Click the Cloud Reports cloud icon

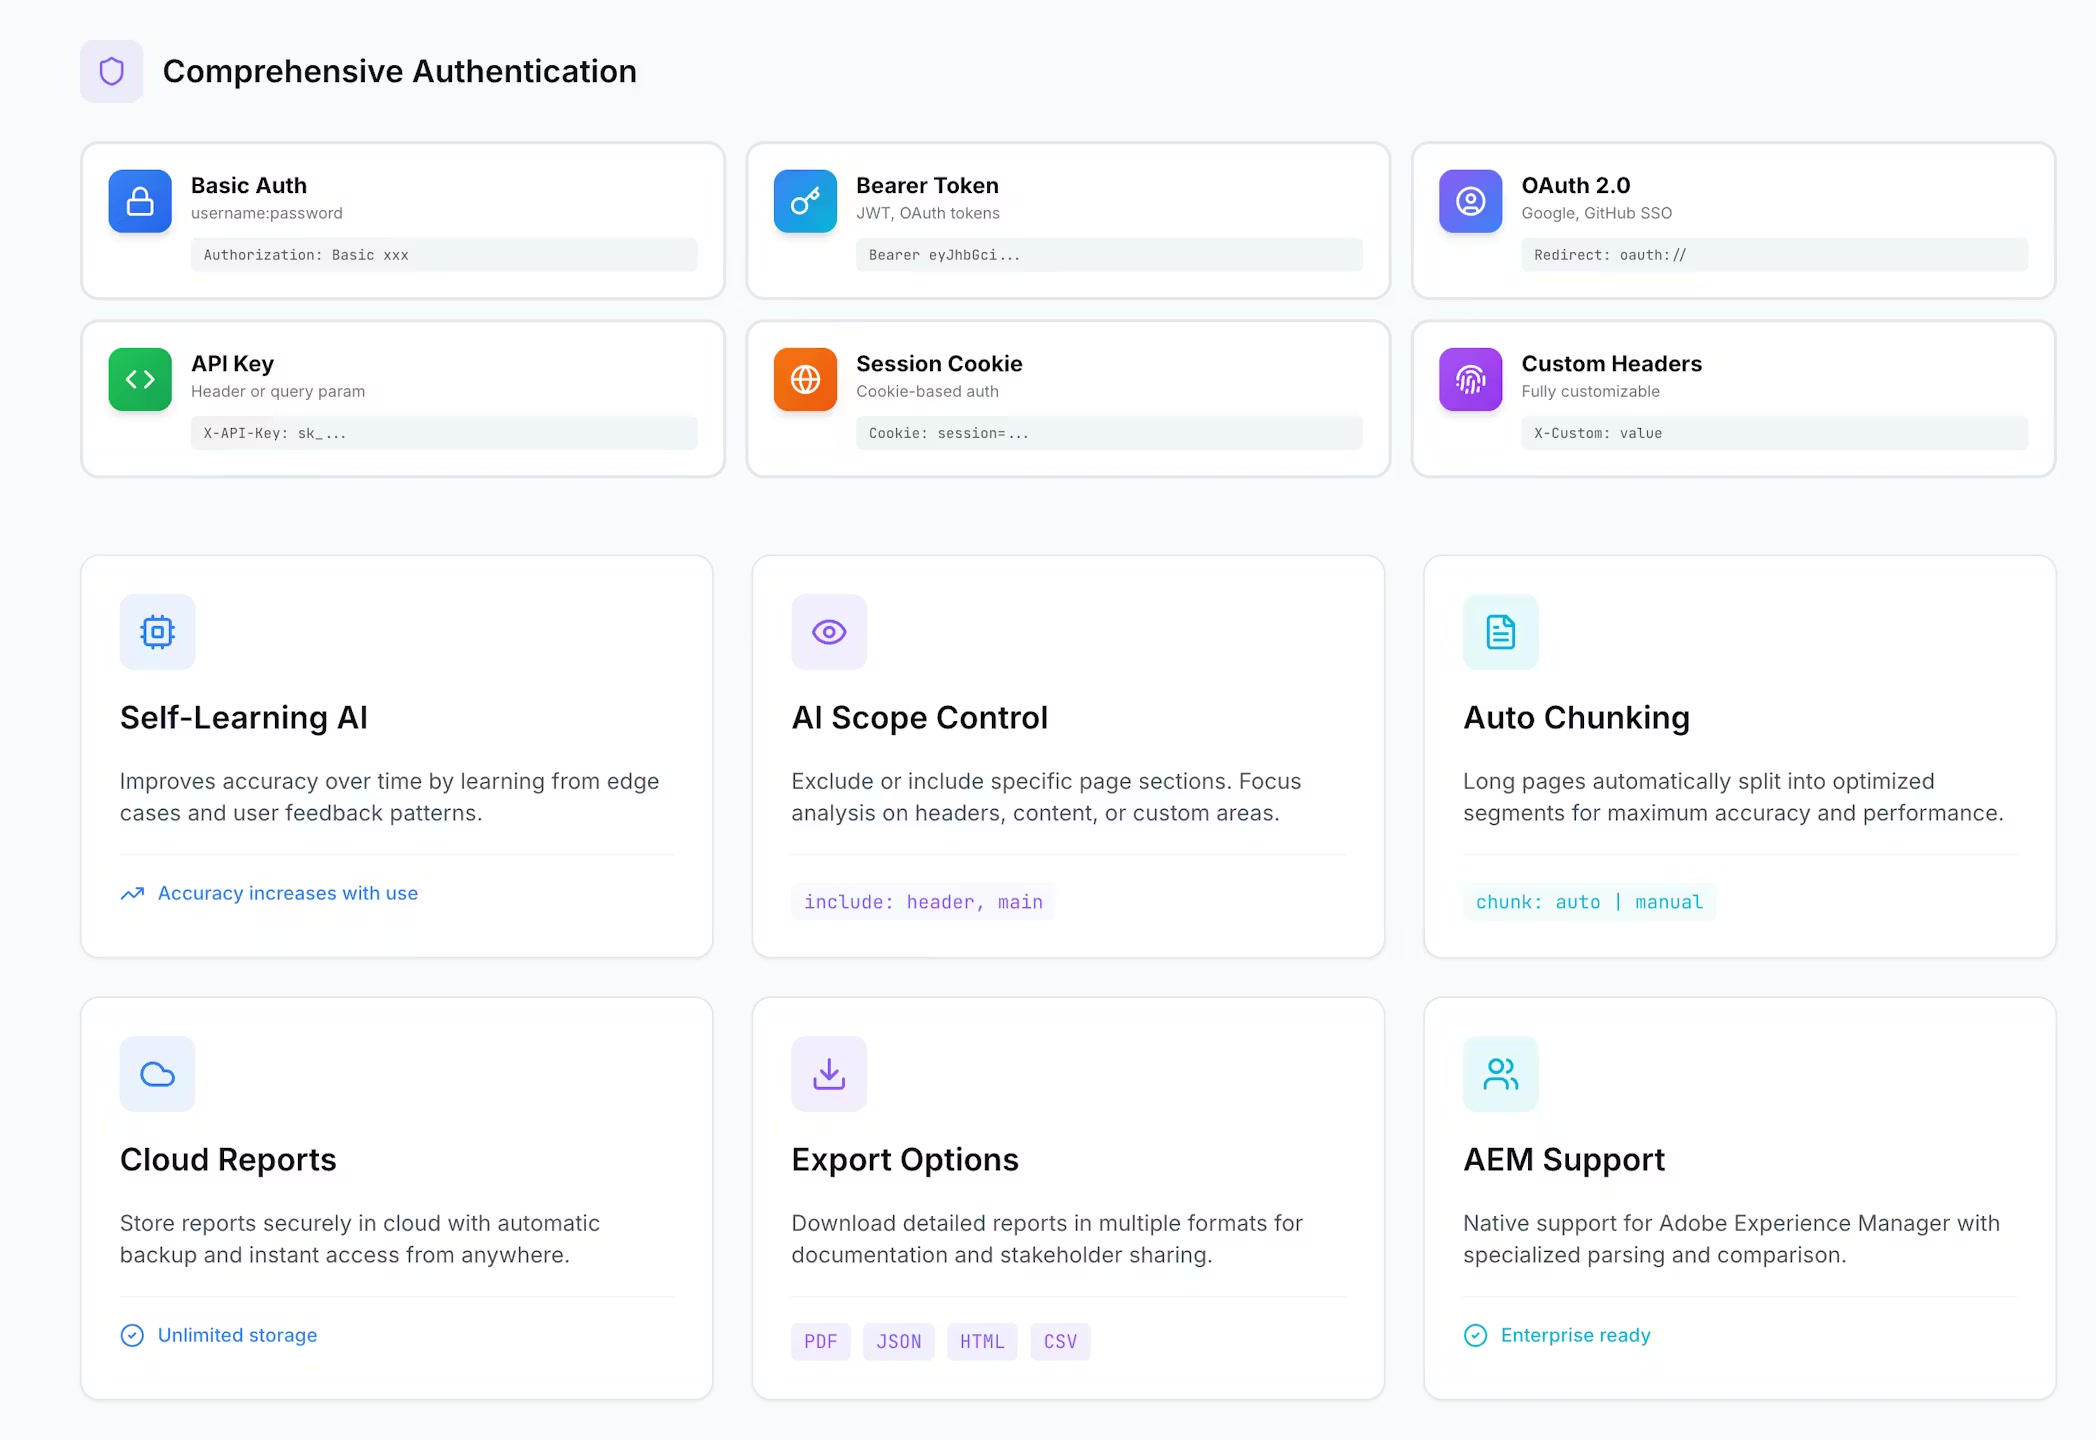(x=157, y=1074)
